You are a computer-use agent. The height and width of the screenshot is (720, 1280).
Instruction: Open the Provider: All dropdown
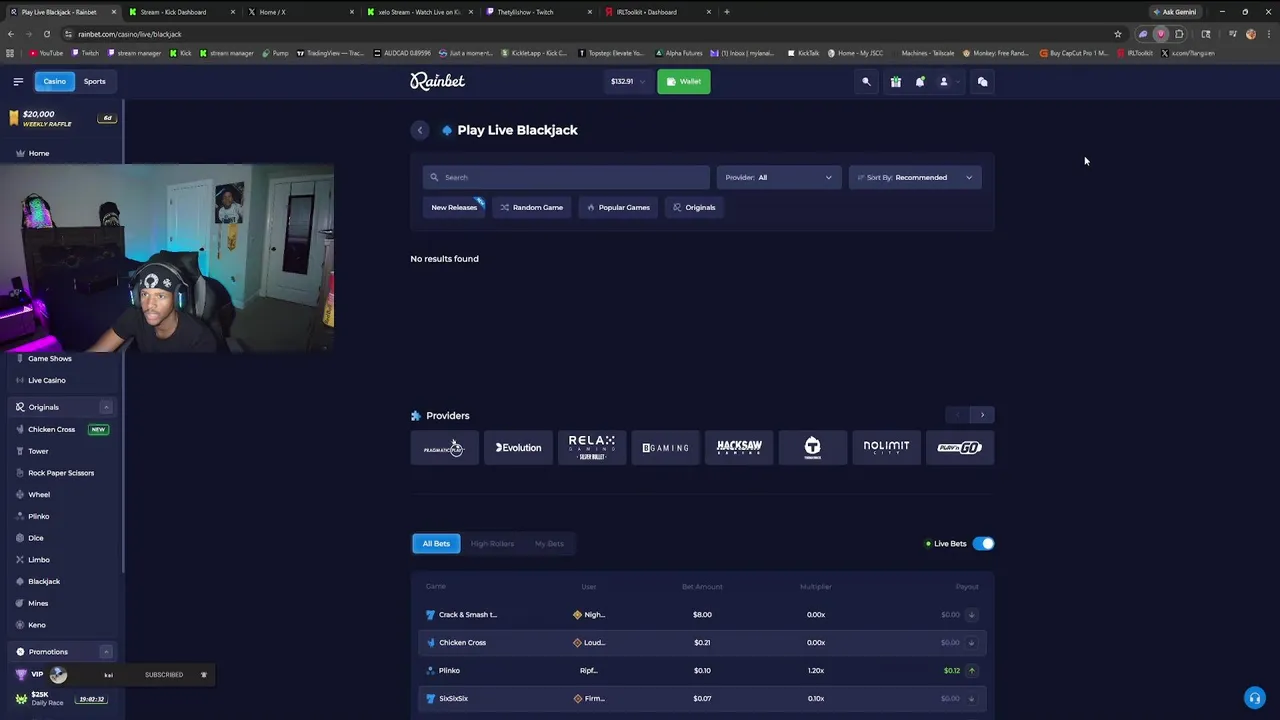779,177
